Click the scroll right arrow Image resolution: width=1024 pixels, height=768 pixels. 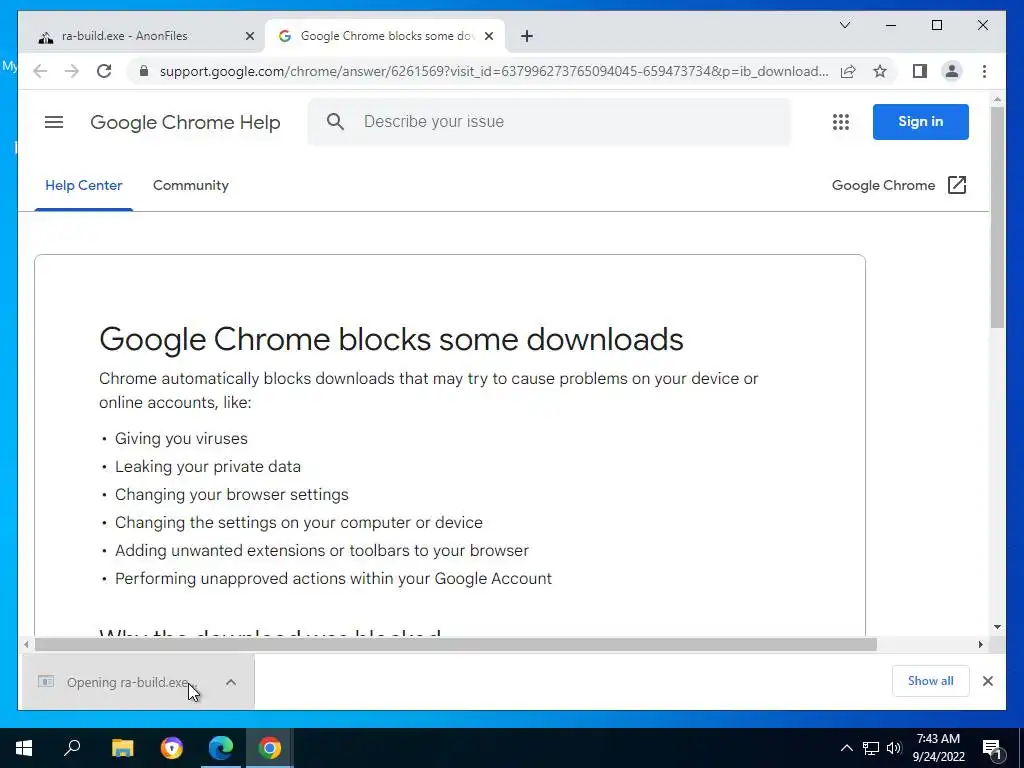(x=980, y=645)
